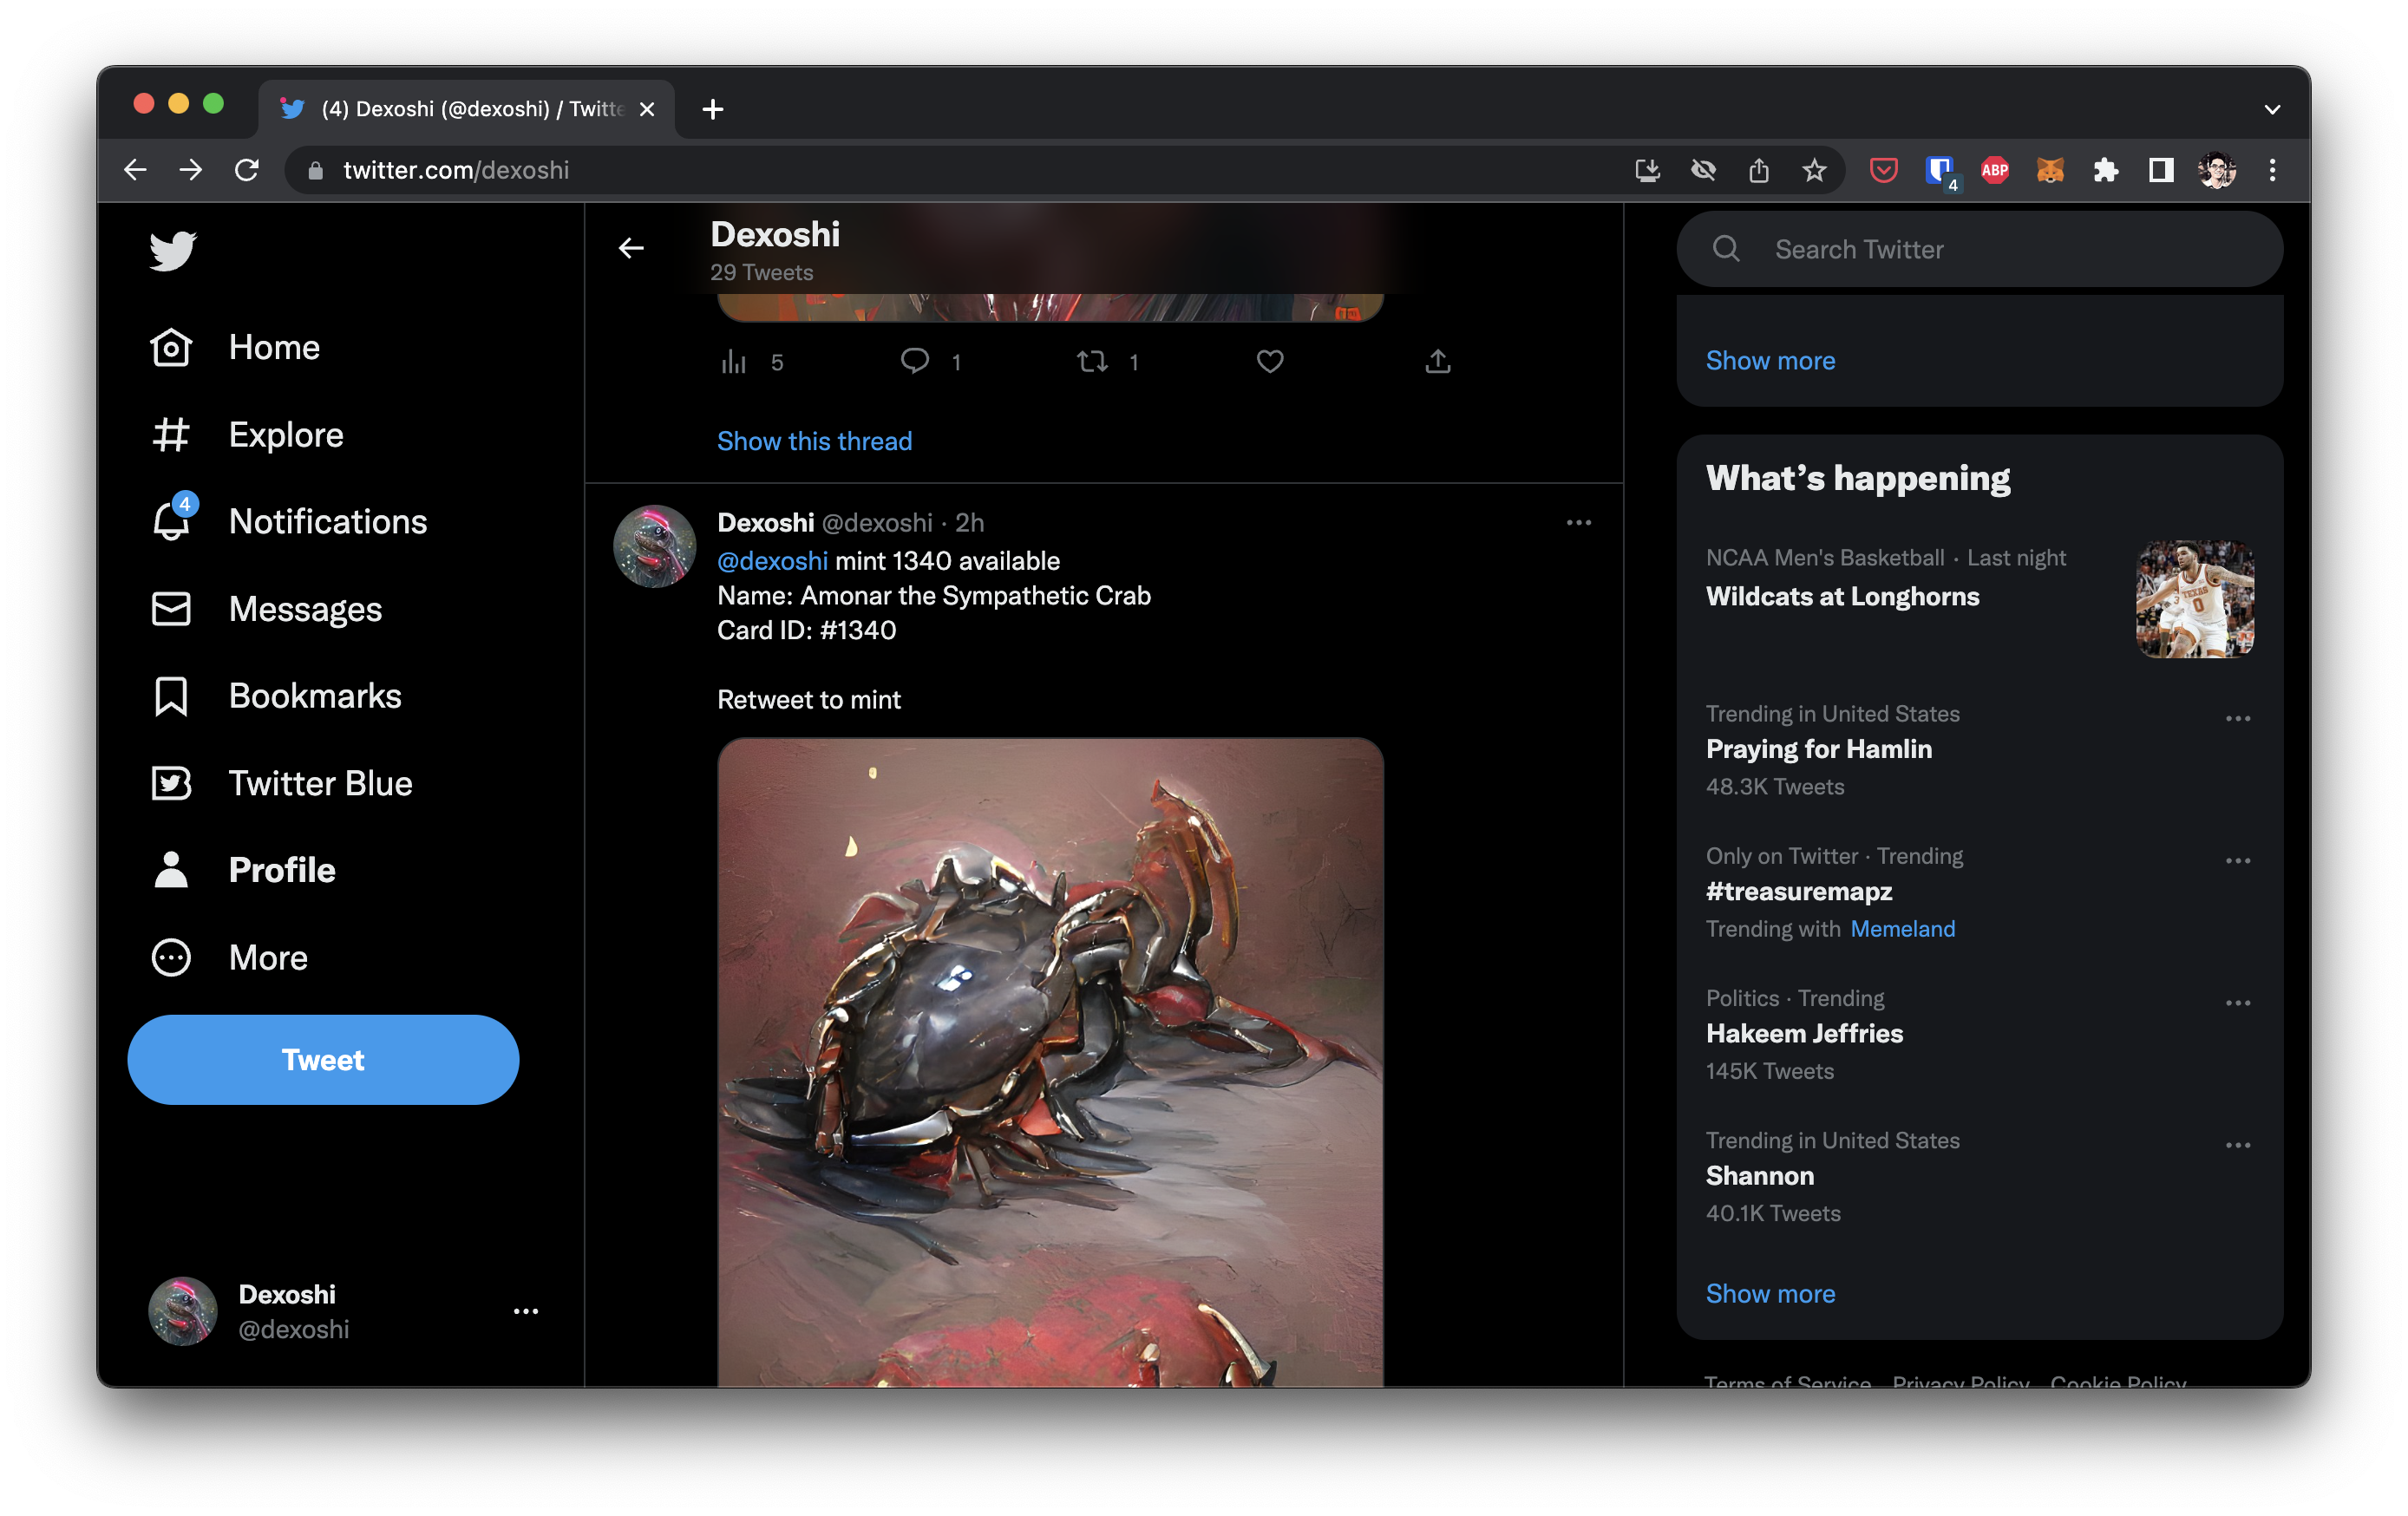
Task: Open Notifications with 4 unread badge
Action: 289,521
